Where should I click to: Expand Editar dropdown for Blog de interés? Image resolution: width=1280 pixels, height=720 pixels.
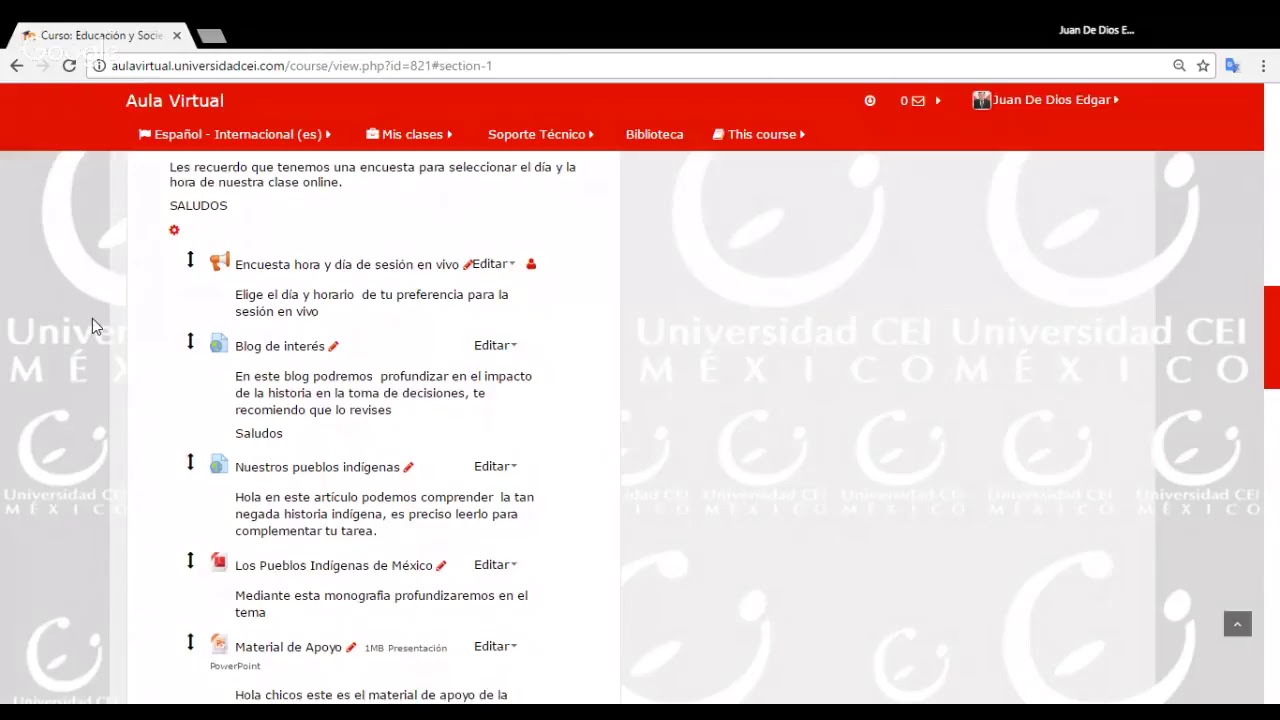click(x=495, y=345)
